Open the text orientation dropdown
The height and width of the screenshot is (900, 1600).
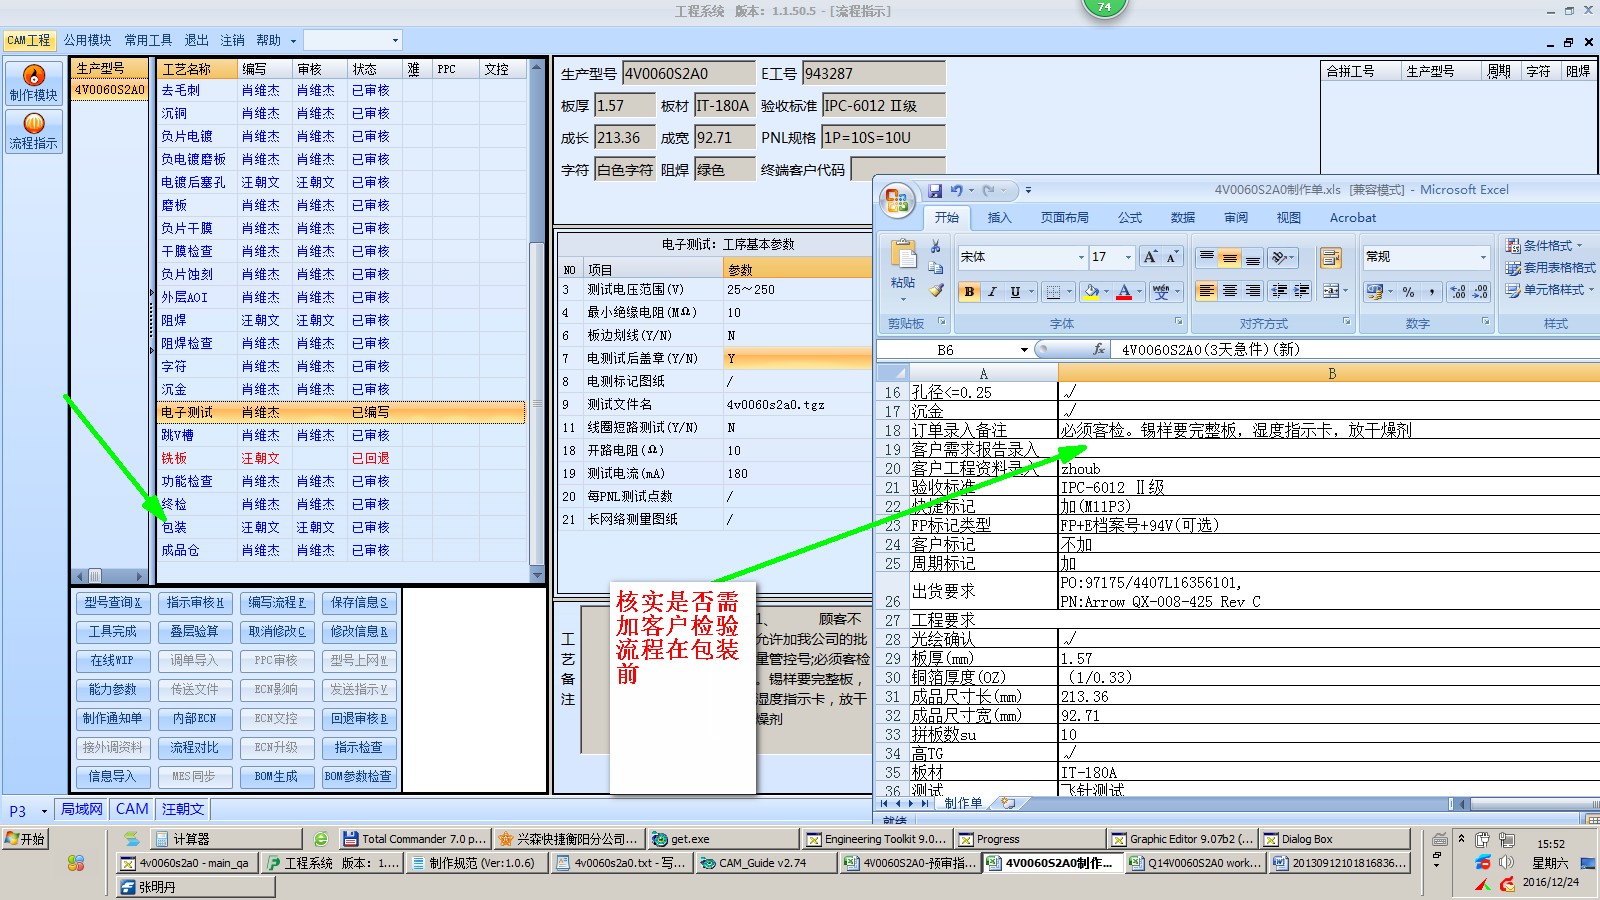(1283, 257)
